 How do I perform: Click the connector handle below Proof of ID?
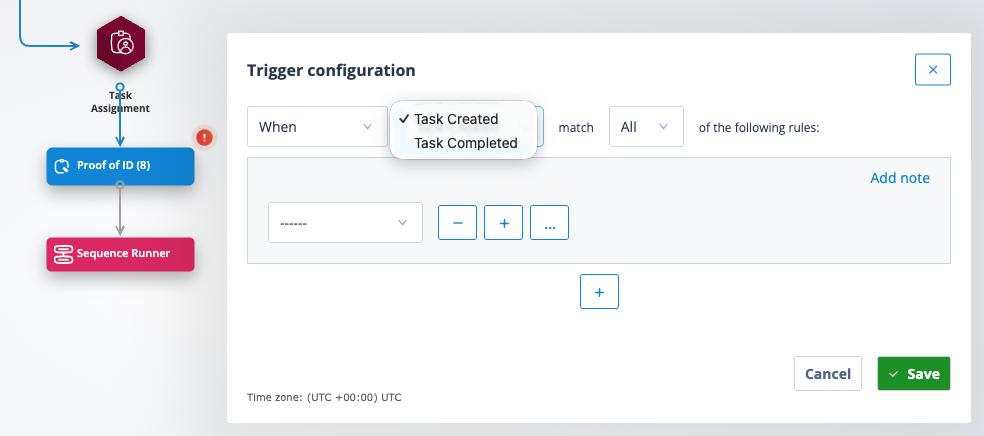tap(120, 184)
